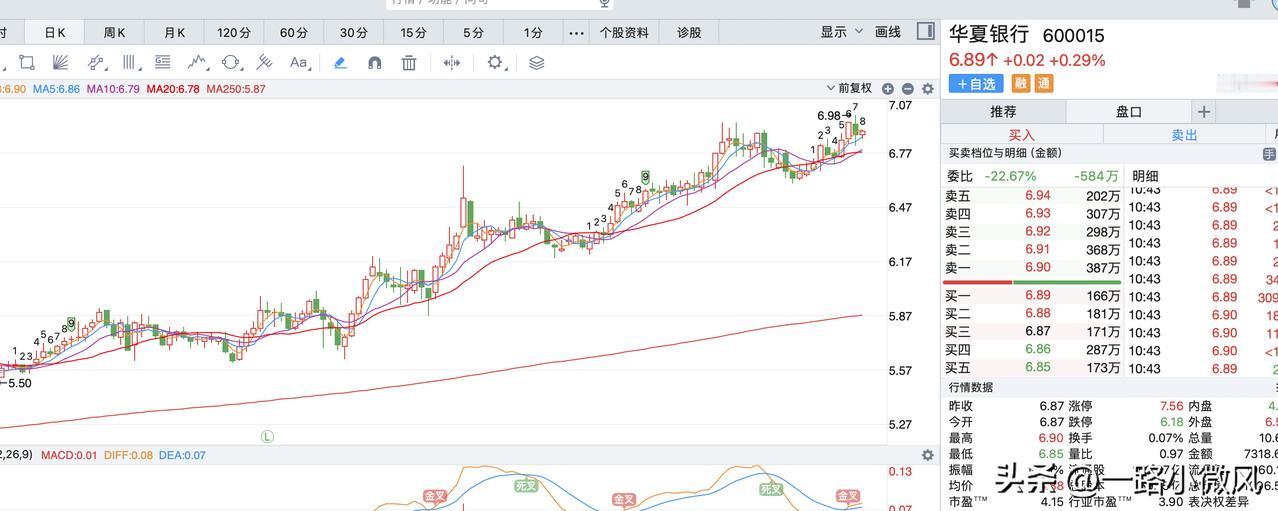1278x511 pixels.
Task: Add stock with +自选 button
Action: click(976, 84)
